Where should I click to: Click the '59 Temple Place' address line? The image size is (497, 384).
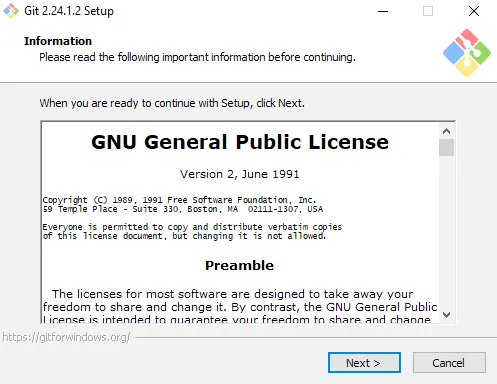click(183, 209)
